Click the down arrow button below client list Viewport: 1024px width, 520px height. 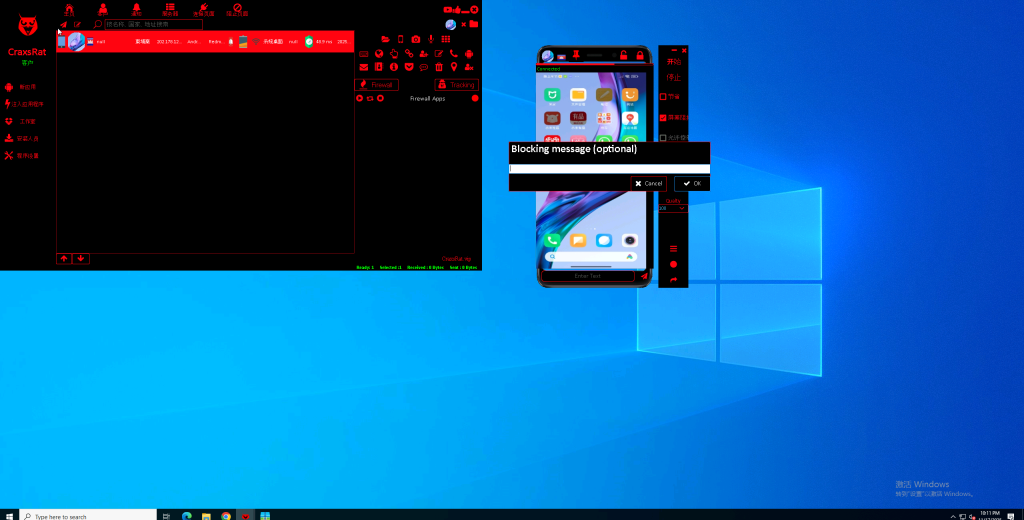pos(81,259)
